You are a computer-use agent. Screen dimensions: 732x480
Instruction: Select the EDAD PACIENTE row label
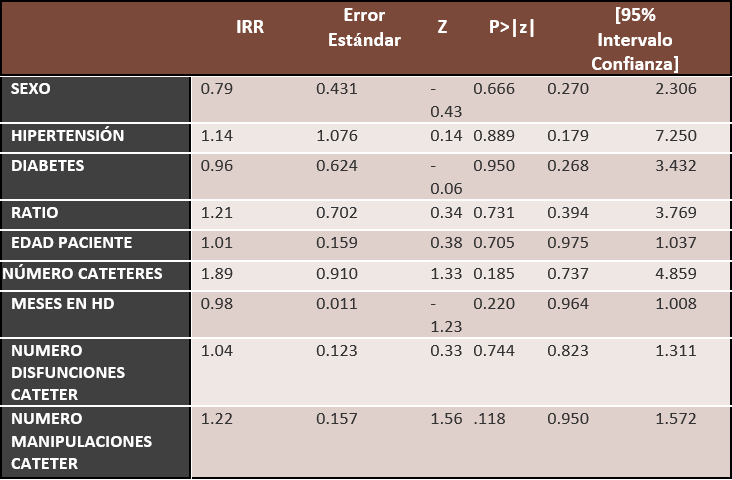pyautogui.click(x=71, y=243)
